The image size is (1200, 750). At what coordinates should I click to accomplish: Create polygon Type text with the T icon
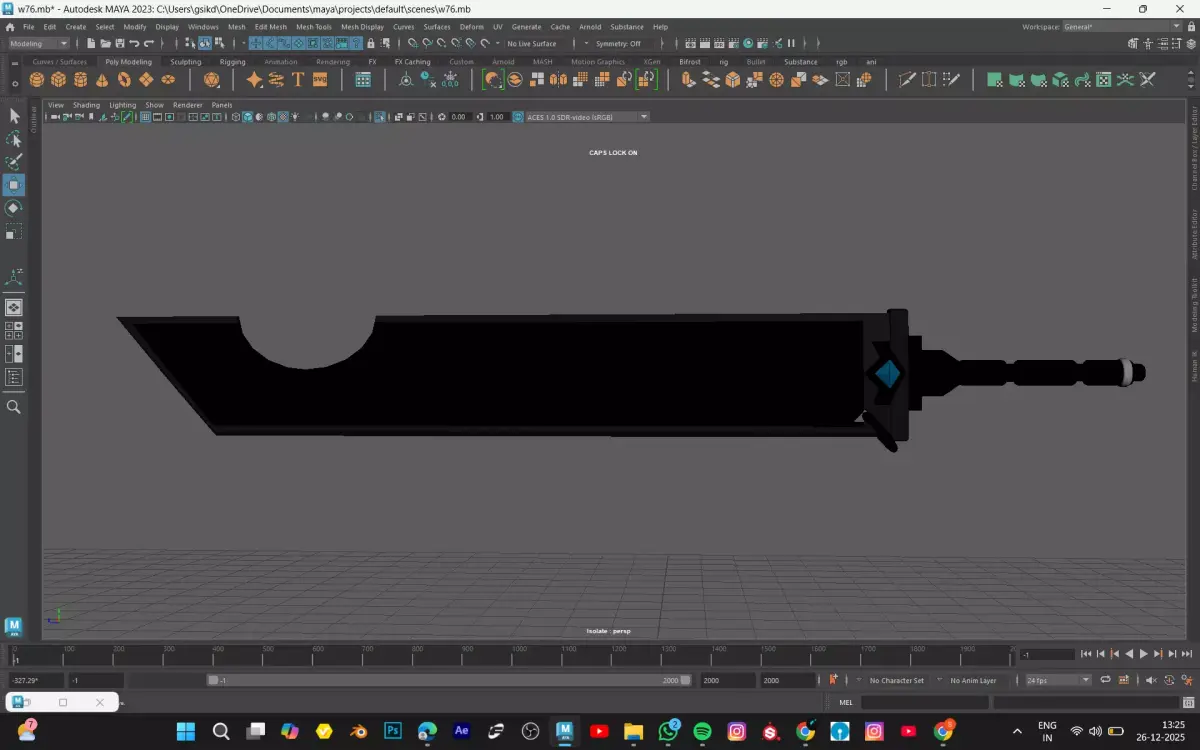click(x=298, y=80)
